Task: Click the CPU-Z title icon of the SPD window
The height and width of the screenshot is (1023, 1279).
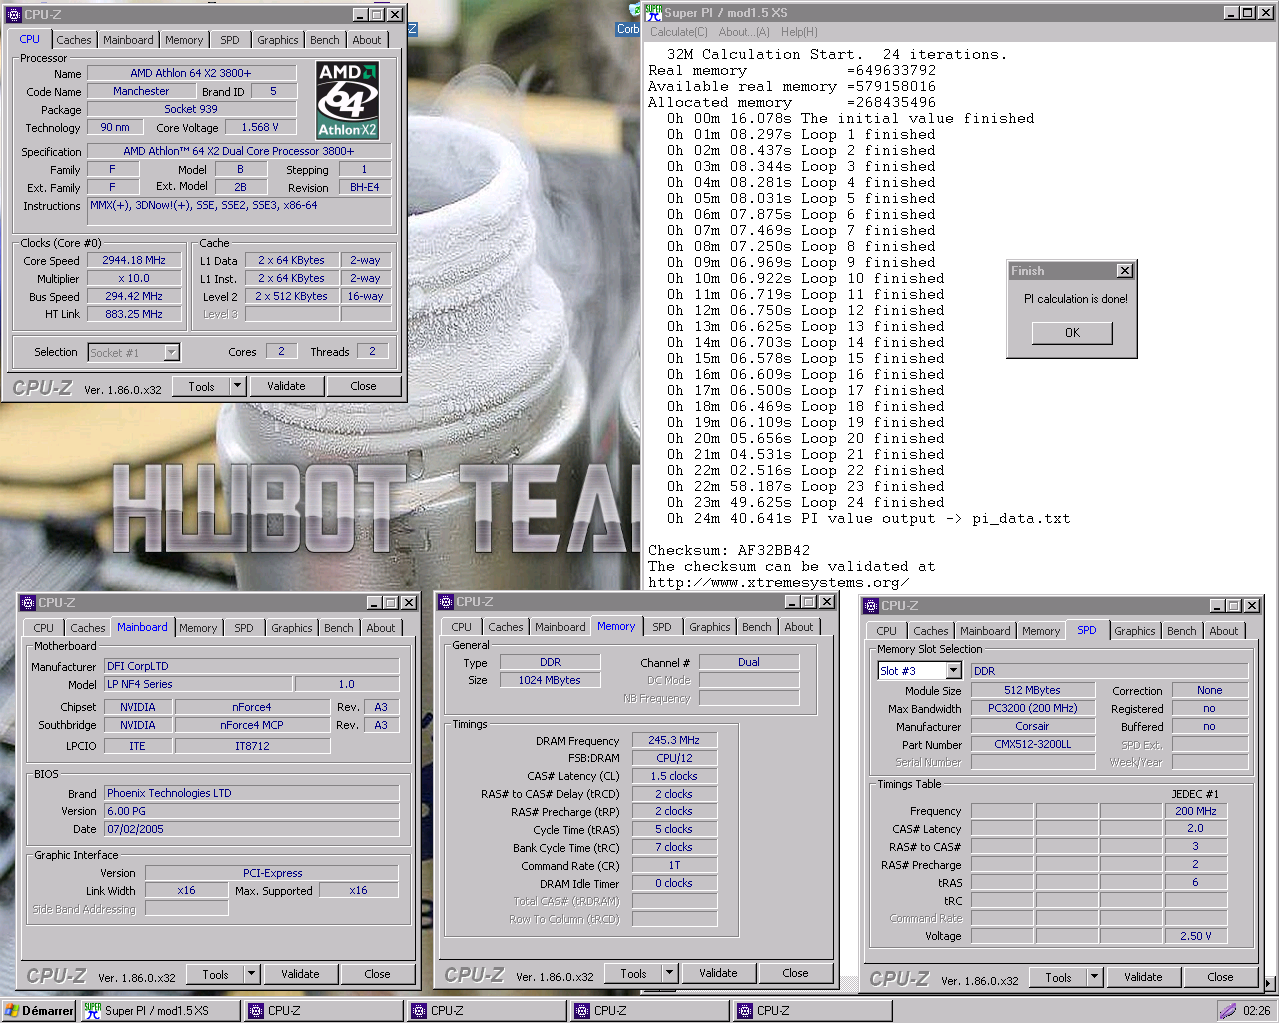Action: [x=871, y=606]
